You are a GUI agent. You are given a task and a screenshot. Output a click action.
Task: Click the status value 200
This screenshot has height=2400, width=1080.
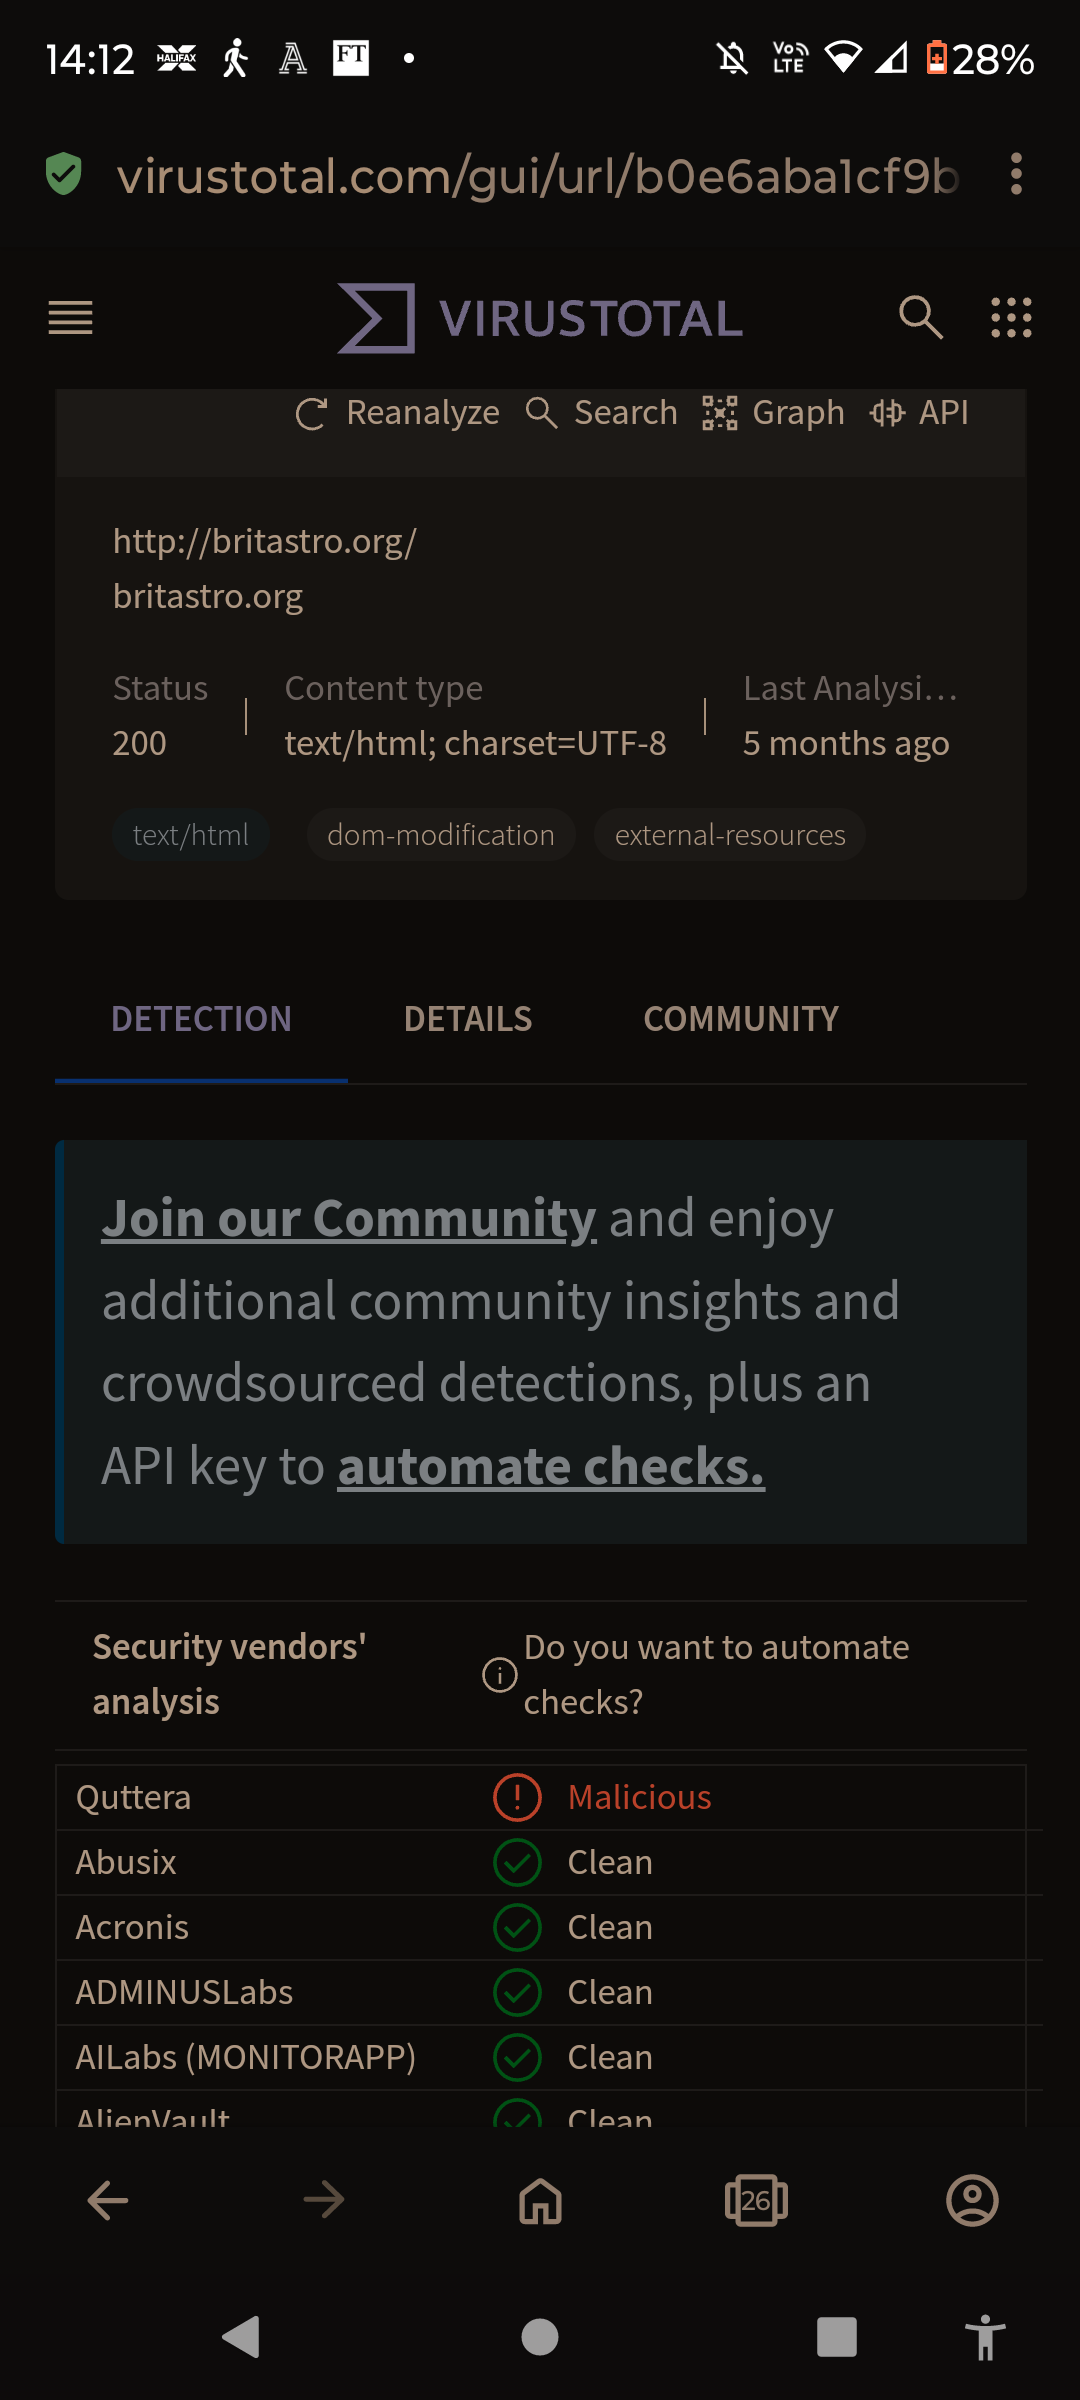pyautogui.click(x=139, y=743)
